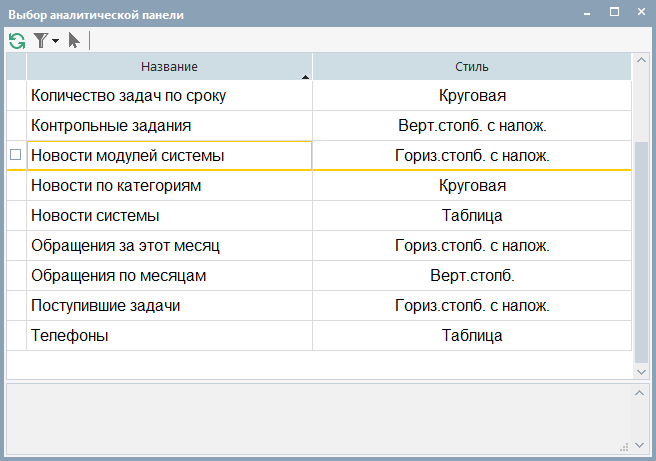This screenshot has height=461, width=656.
Task: Refresh the list with green arrows icon
Action: 17,41
